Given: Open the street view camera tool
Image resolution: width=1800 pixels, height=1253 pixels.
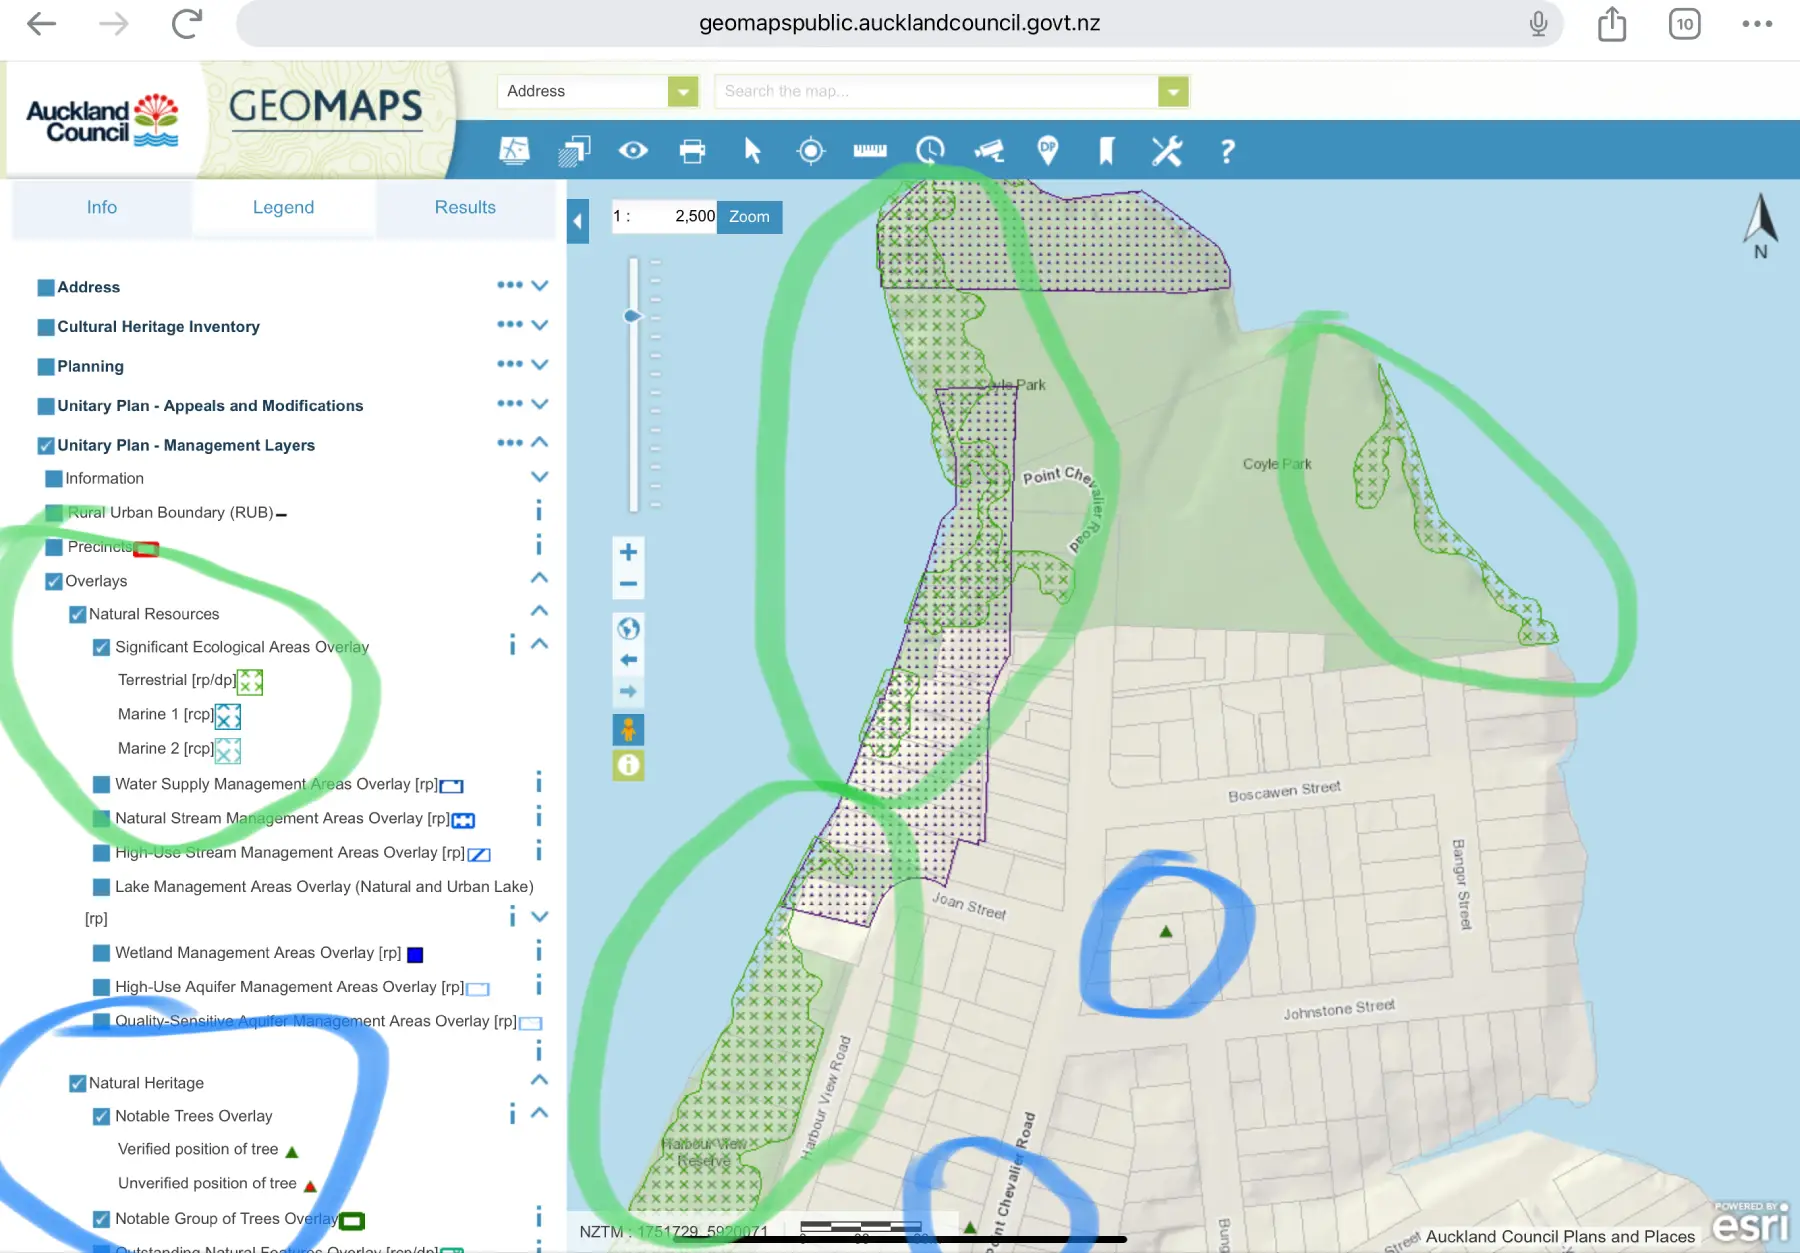Looking at the screenshot, I should 989,151.
